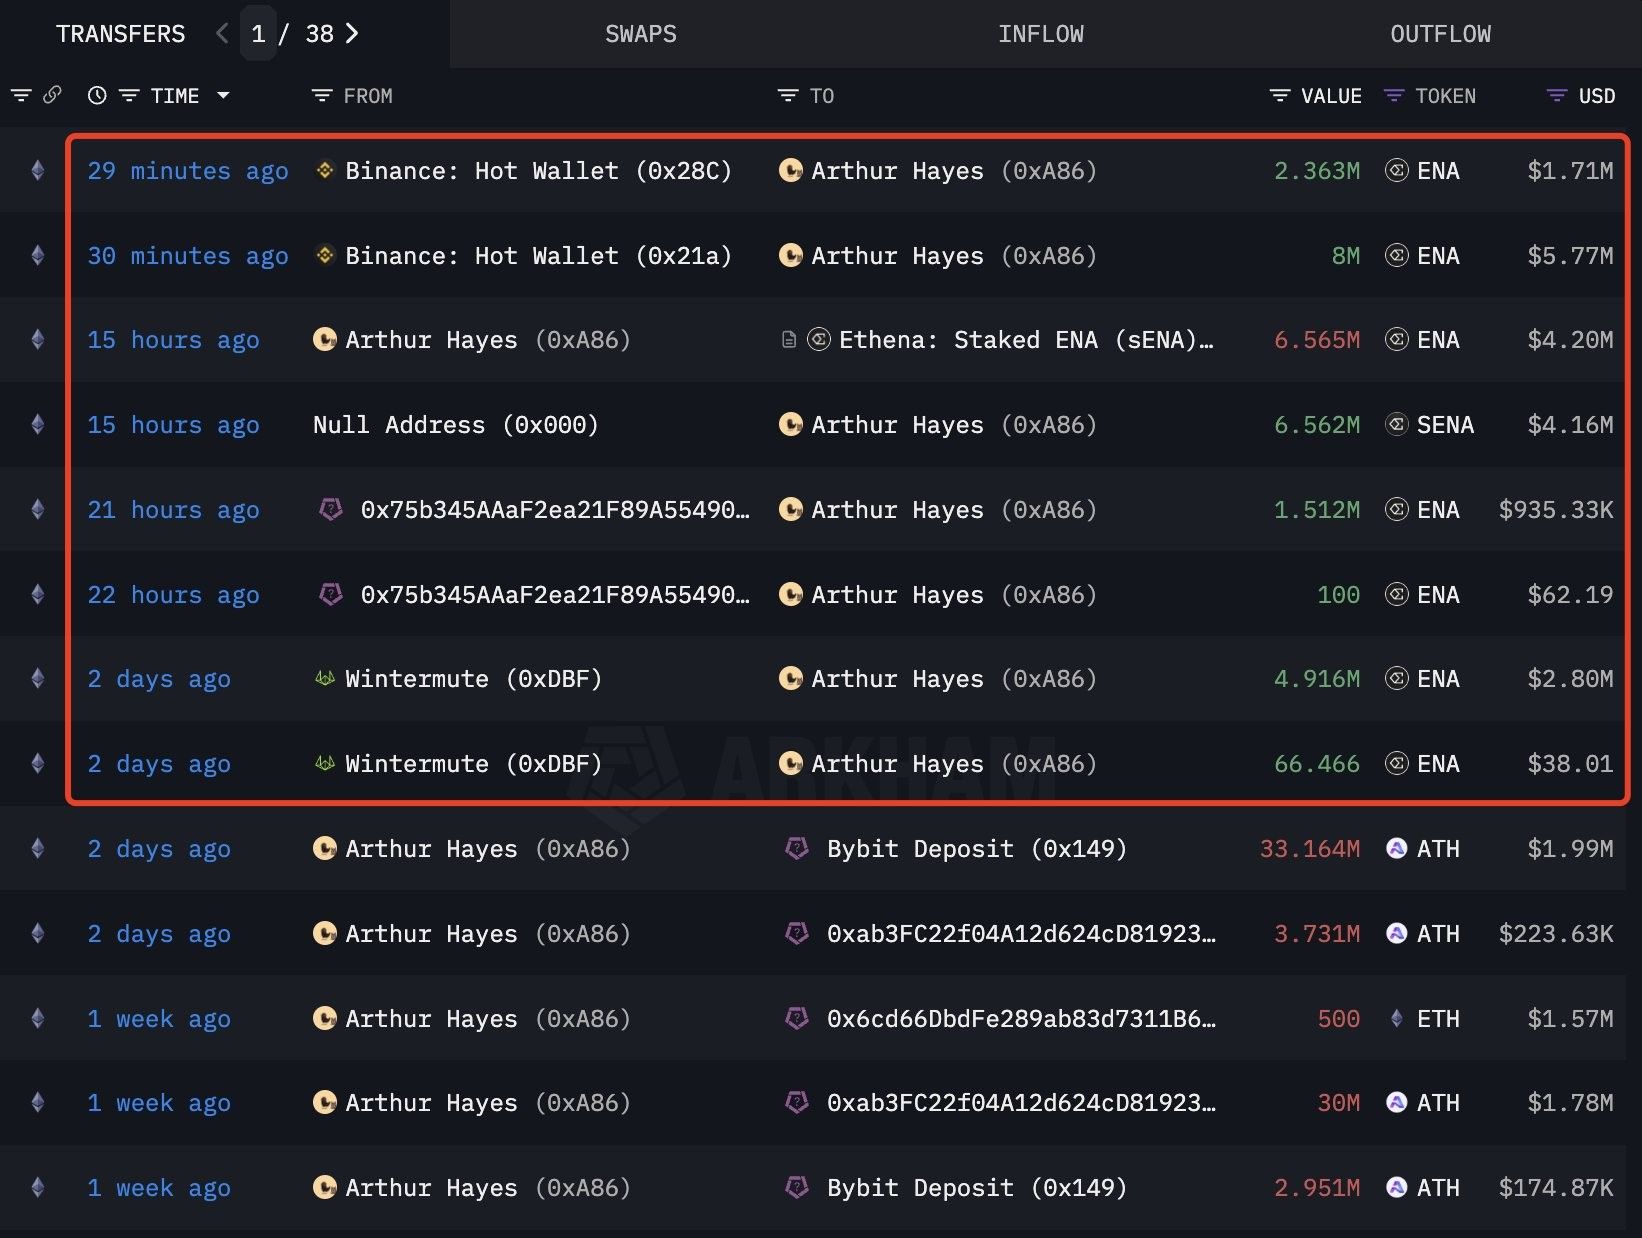This screenshot has height=1238, width=1642.
Task: Click the Ethereum icon on first transfer row
Action: pyautogui.click(x=38, y=170)
